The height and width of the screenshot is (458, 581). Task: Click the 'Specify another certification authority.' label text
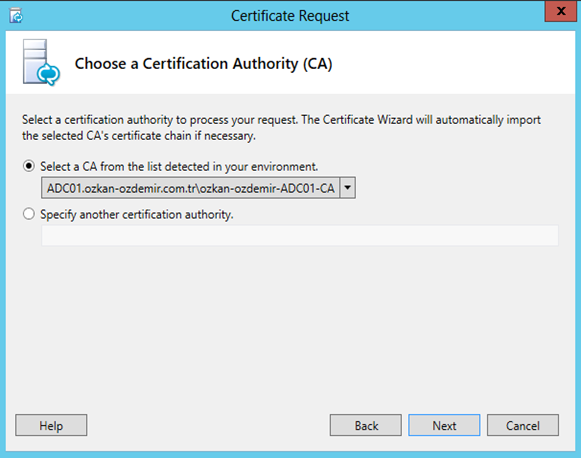(x=137, y=215)
